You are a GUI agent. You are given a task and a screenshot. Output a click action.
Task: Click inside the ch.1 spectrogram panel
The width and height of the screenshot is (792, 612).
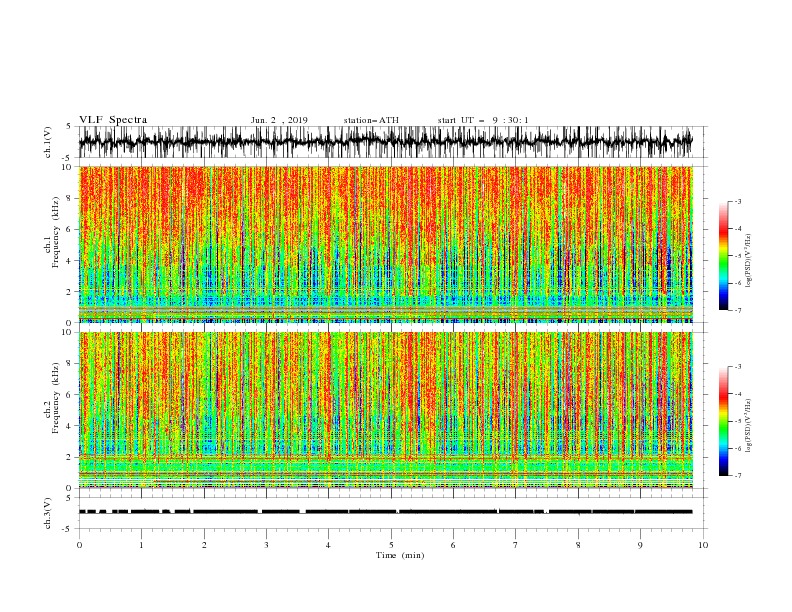386,244
